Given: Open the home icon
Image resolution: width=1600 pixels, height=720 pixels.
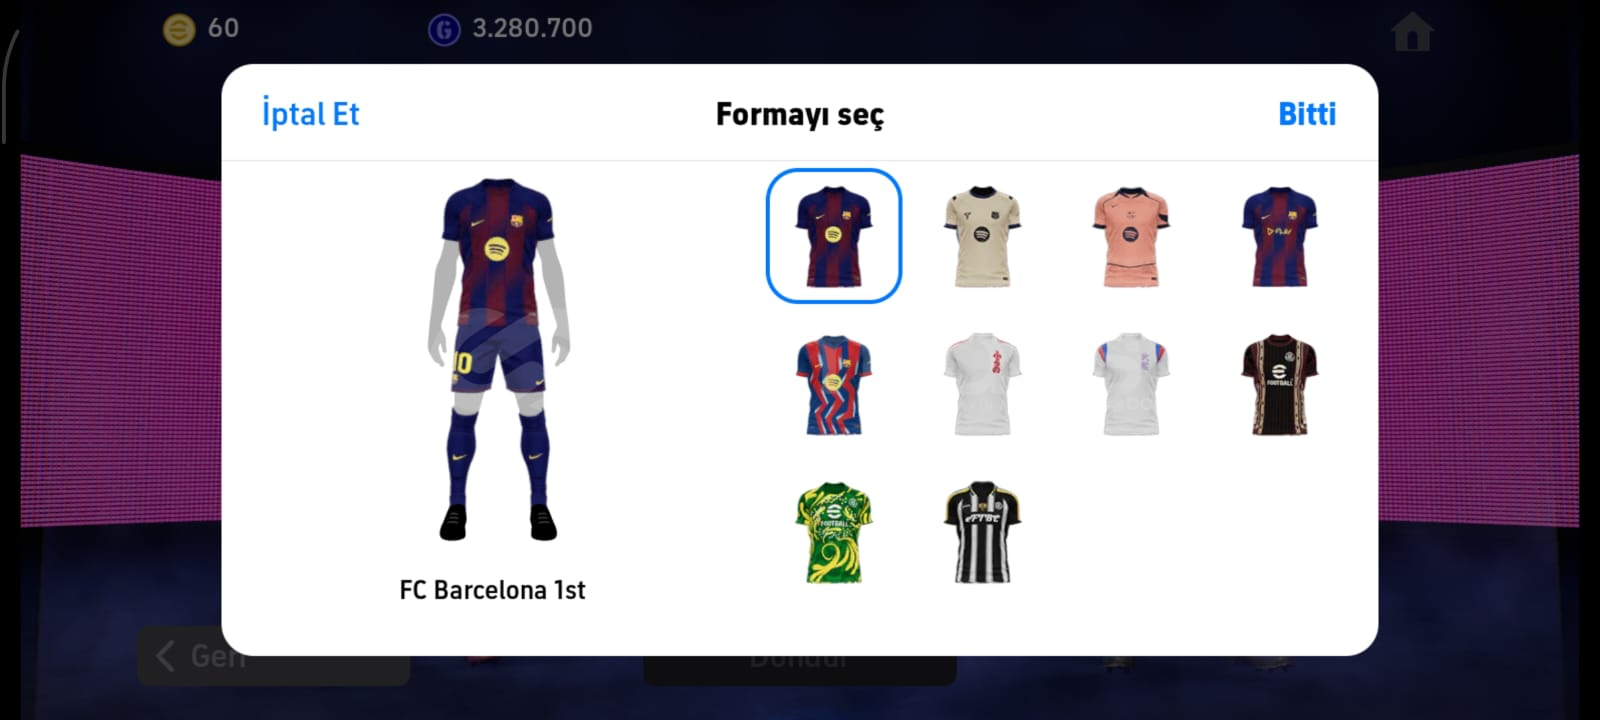Looking at the screenshot, I should [x=1412, y=33].
